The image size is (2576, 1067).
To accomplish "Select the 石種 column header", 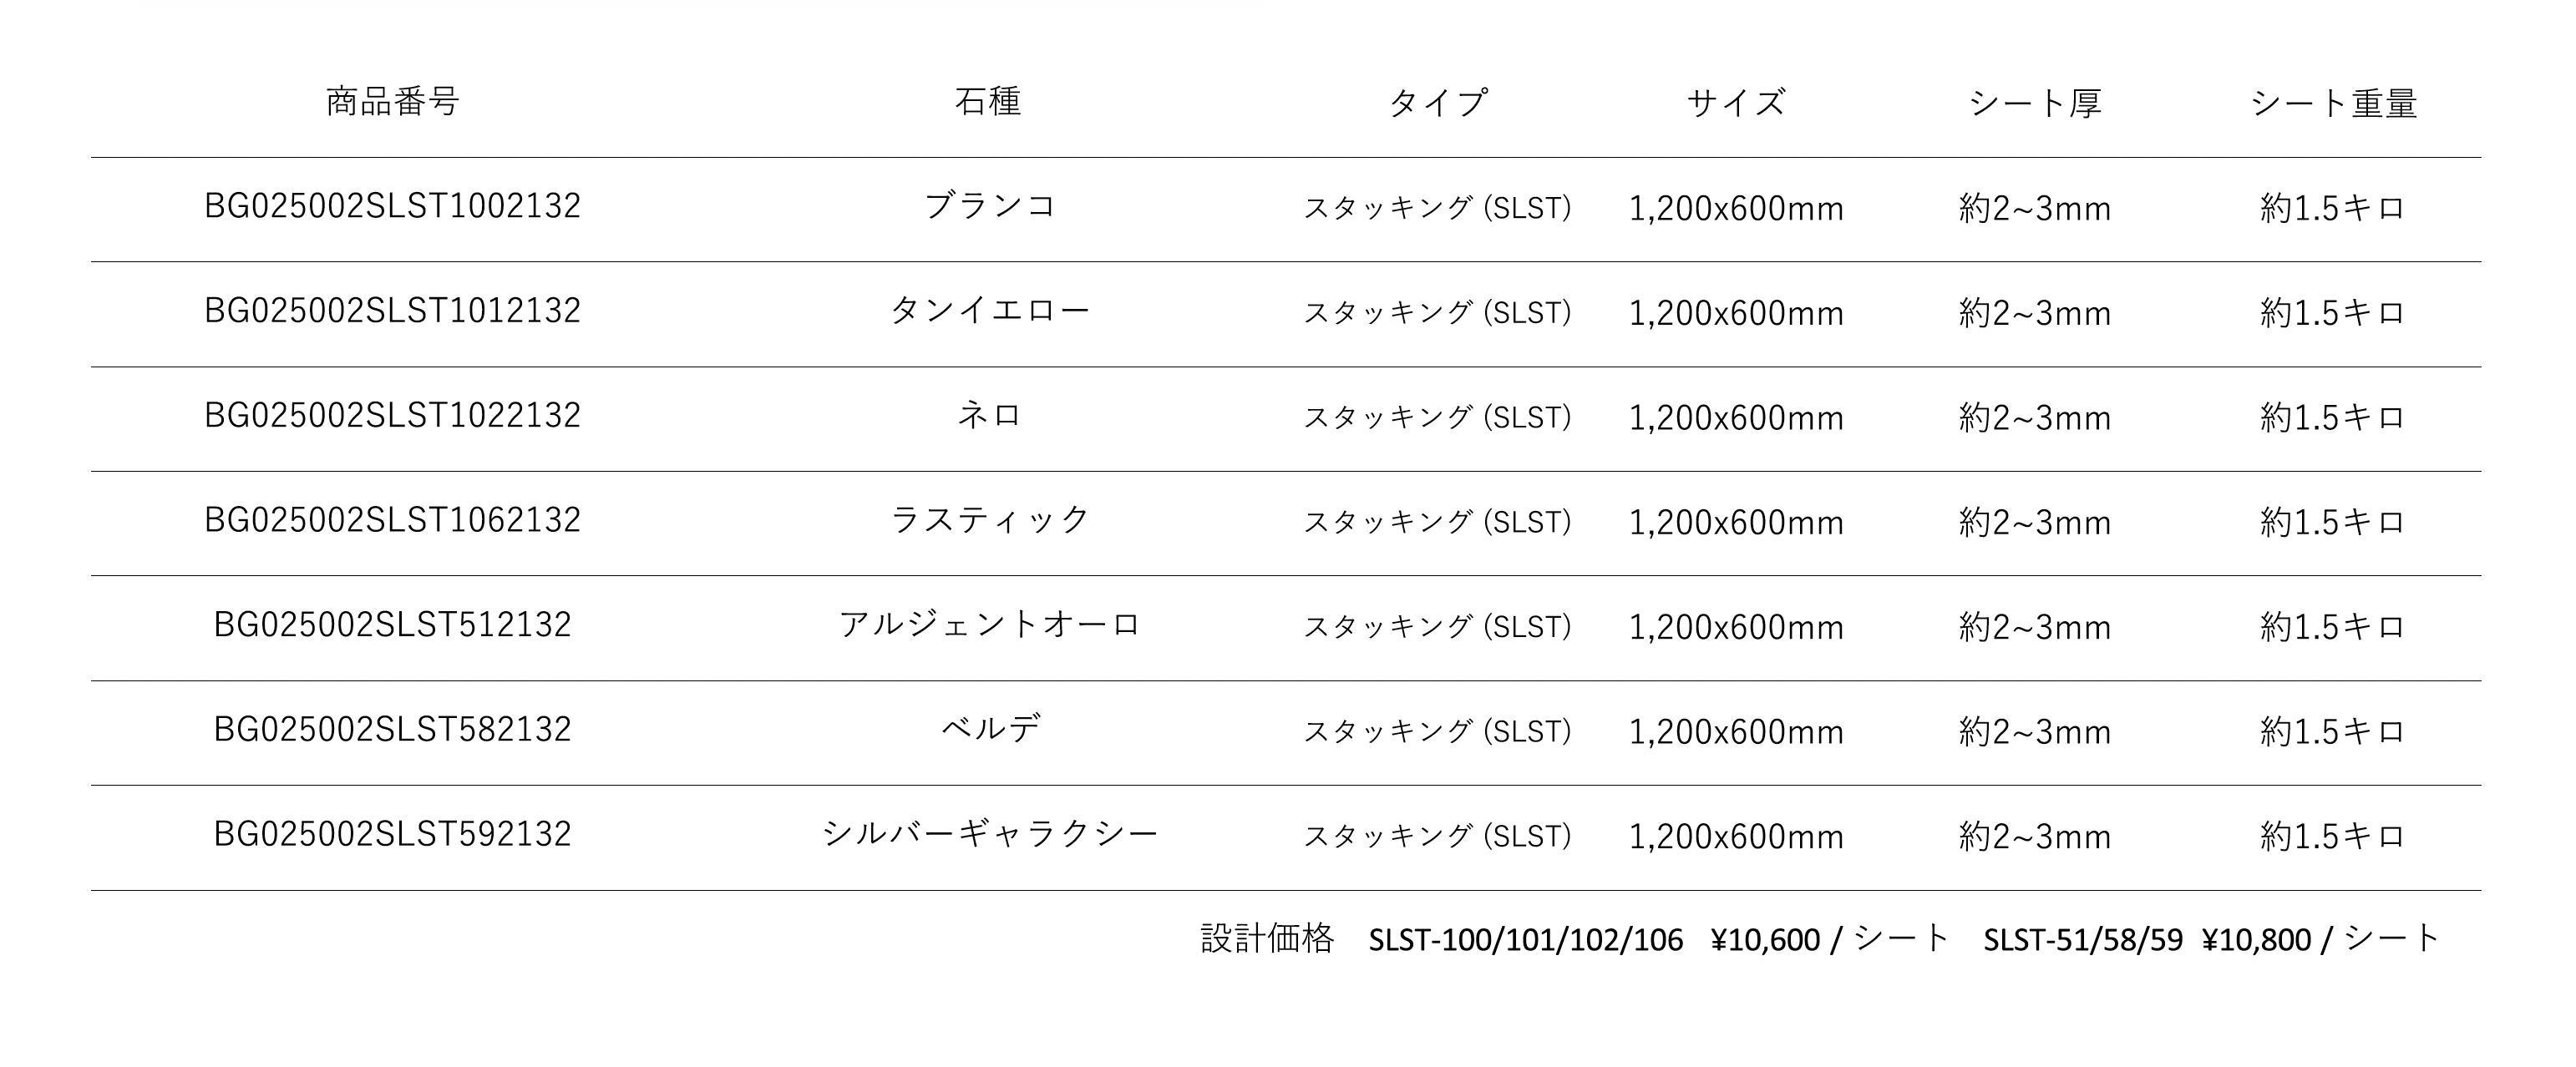I will pos(988,102).
